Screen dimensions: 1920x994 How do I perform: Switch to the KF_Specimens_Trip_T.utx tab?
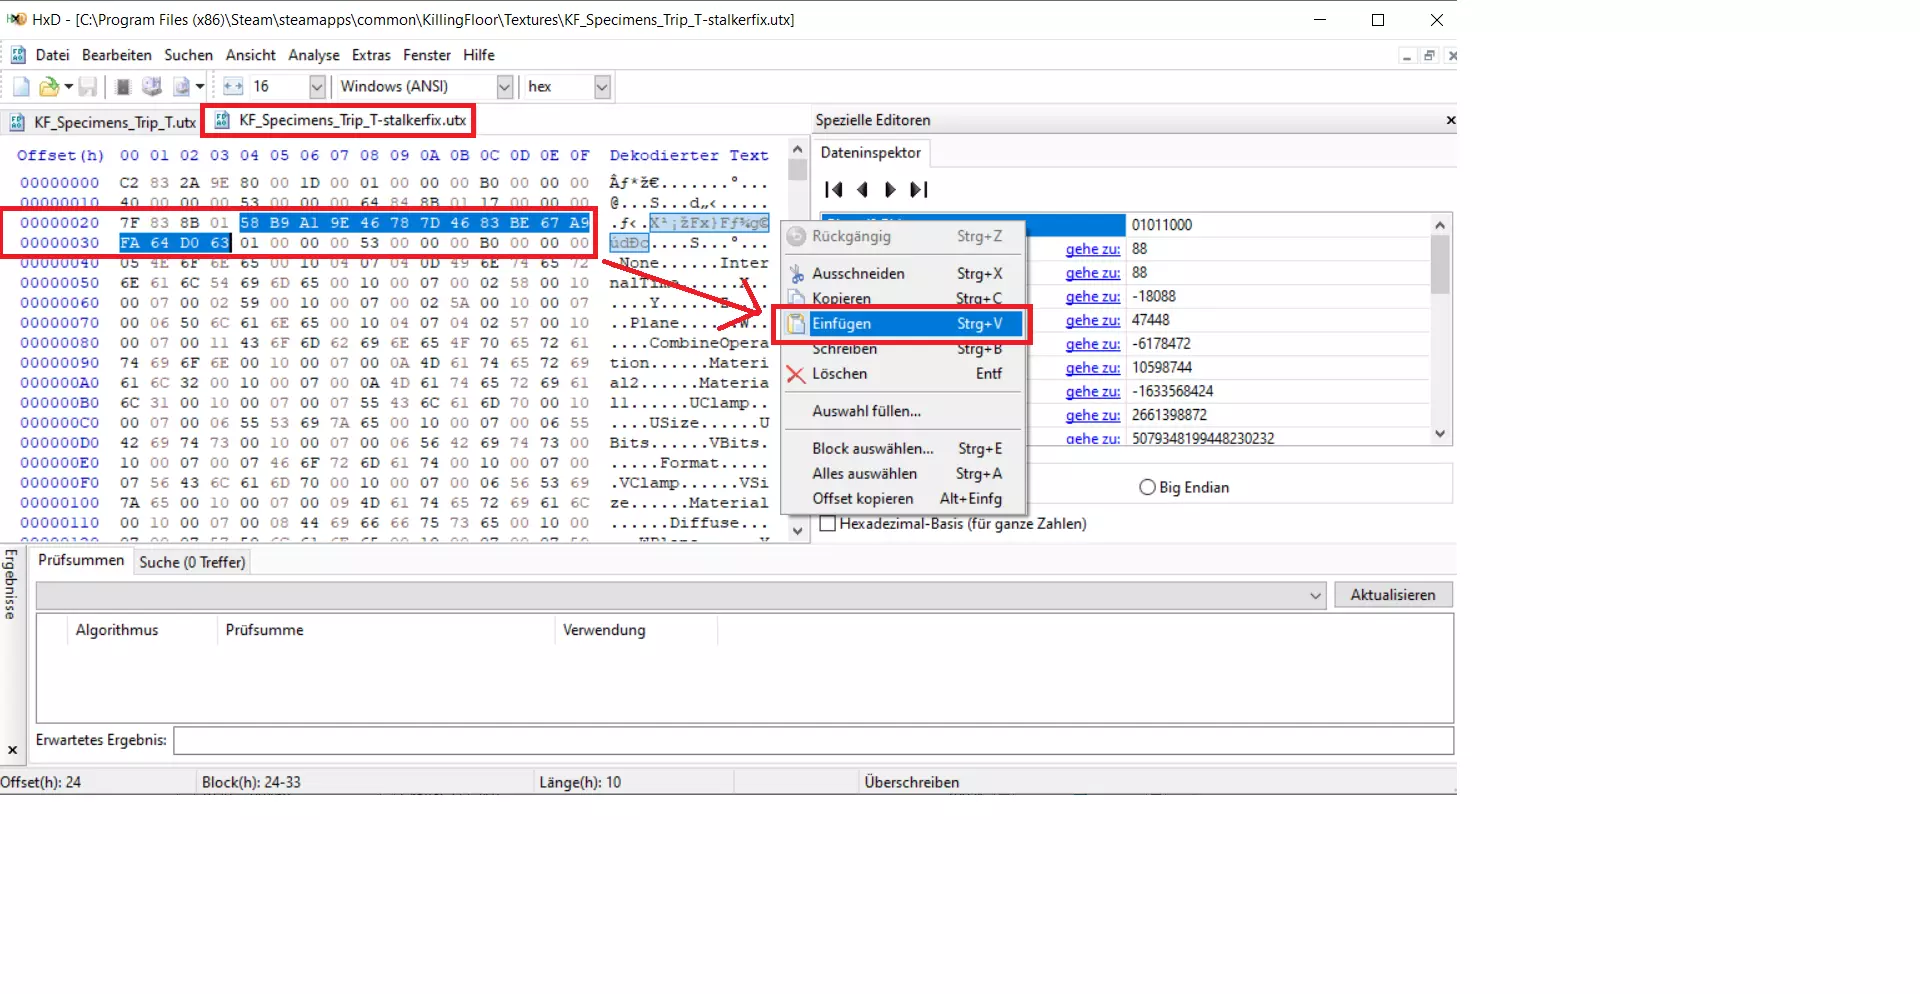coord(103,123)
